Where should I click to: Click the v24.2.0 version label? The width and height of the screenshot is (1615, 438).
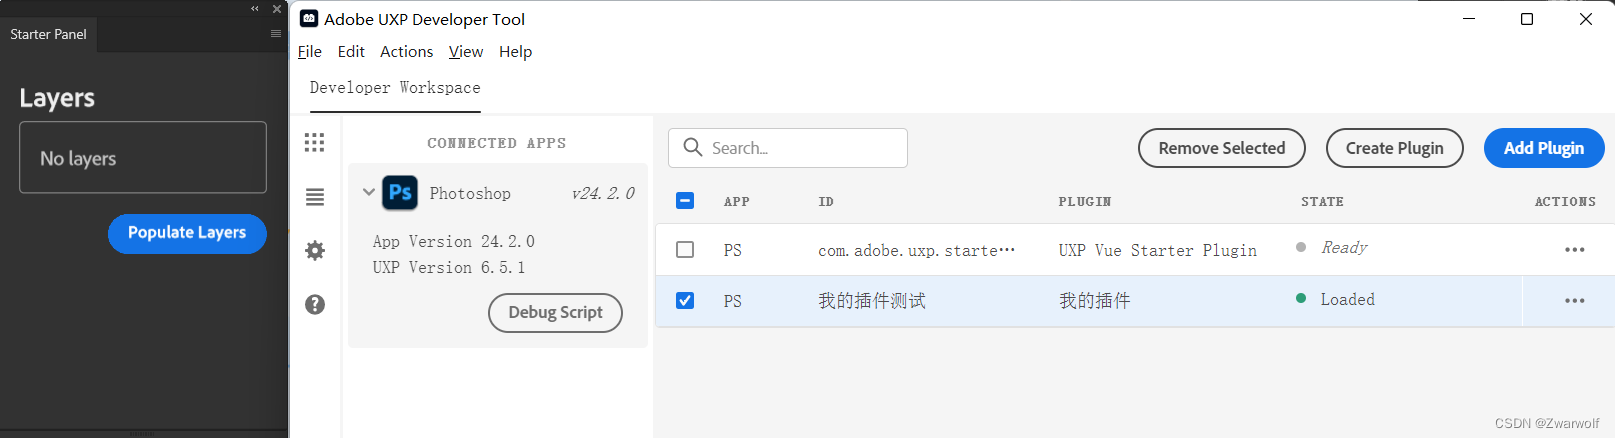point(603,193)
